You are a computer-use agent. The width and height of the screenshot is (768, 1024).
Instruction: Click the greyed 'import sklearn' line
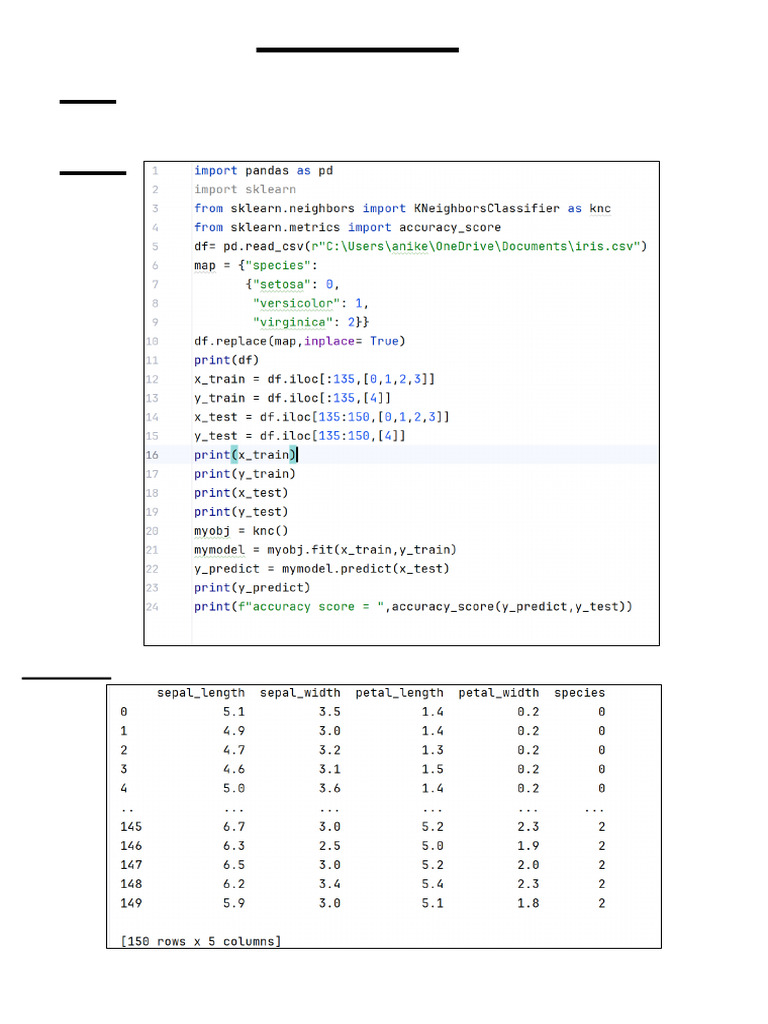pyautogui.click(x=245, y=189)
